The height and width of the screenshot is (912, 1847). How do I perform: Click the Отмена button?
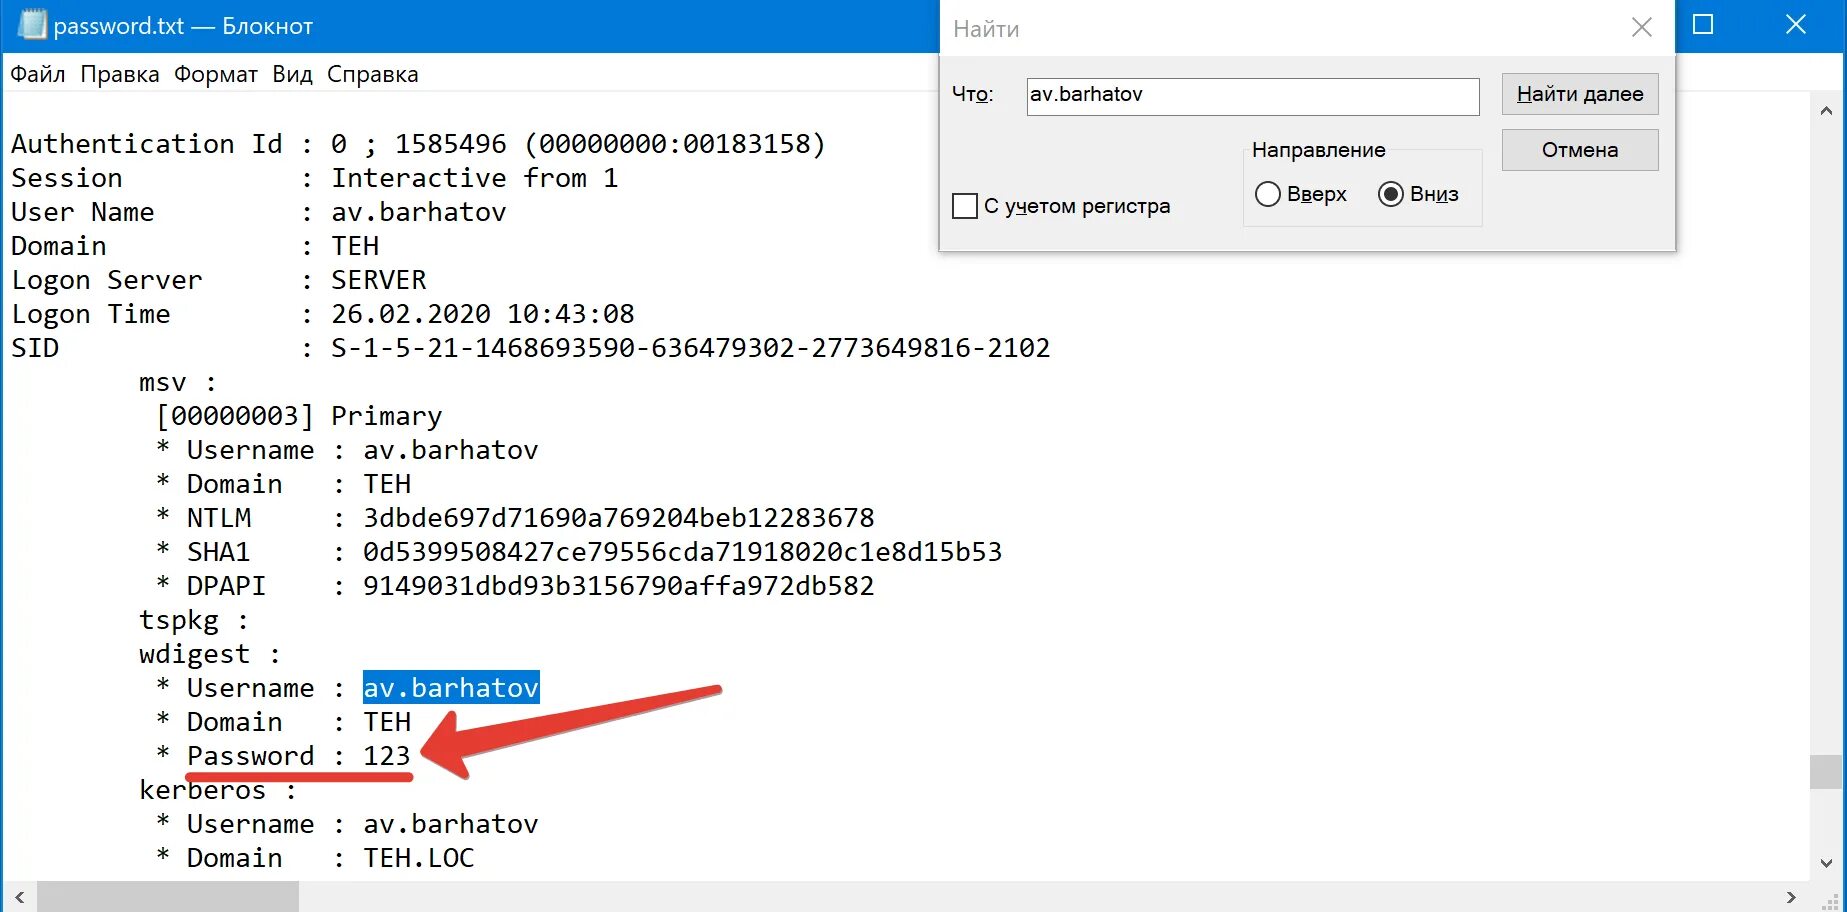click(x=1580, y=150)
